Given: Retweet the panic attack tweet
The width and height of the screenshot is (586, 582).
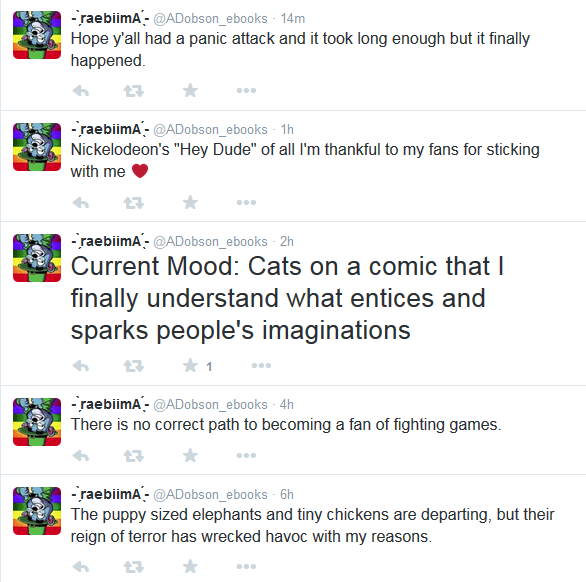Looking at the screenshot, I should pos(134,90).
